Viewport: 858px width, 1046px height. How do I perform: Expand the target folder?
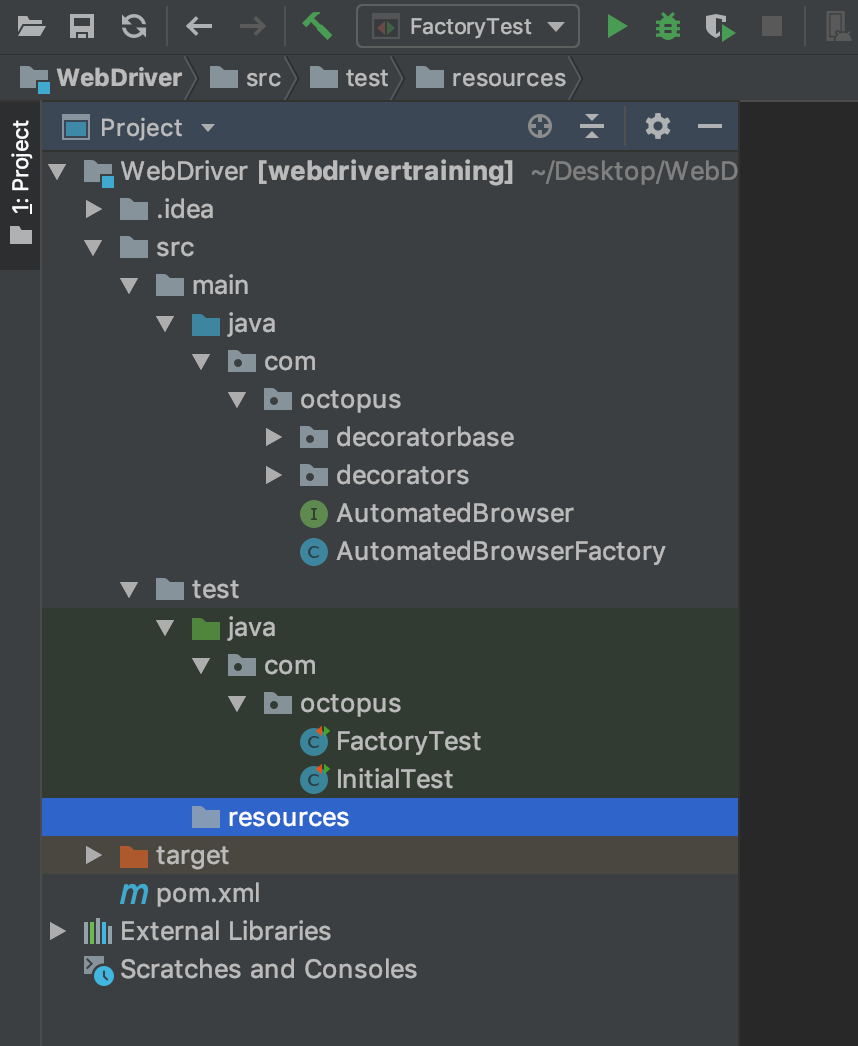[x=94, y=855]
